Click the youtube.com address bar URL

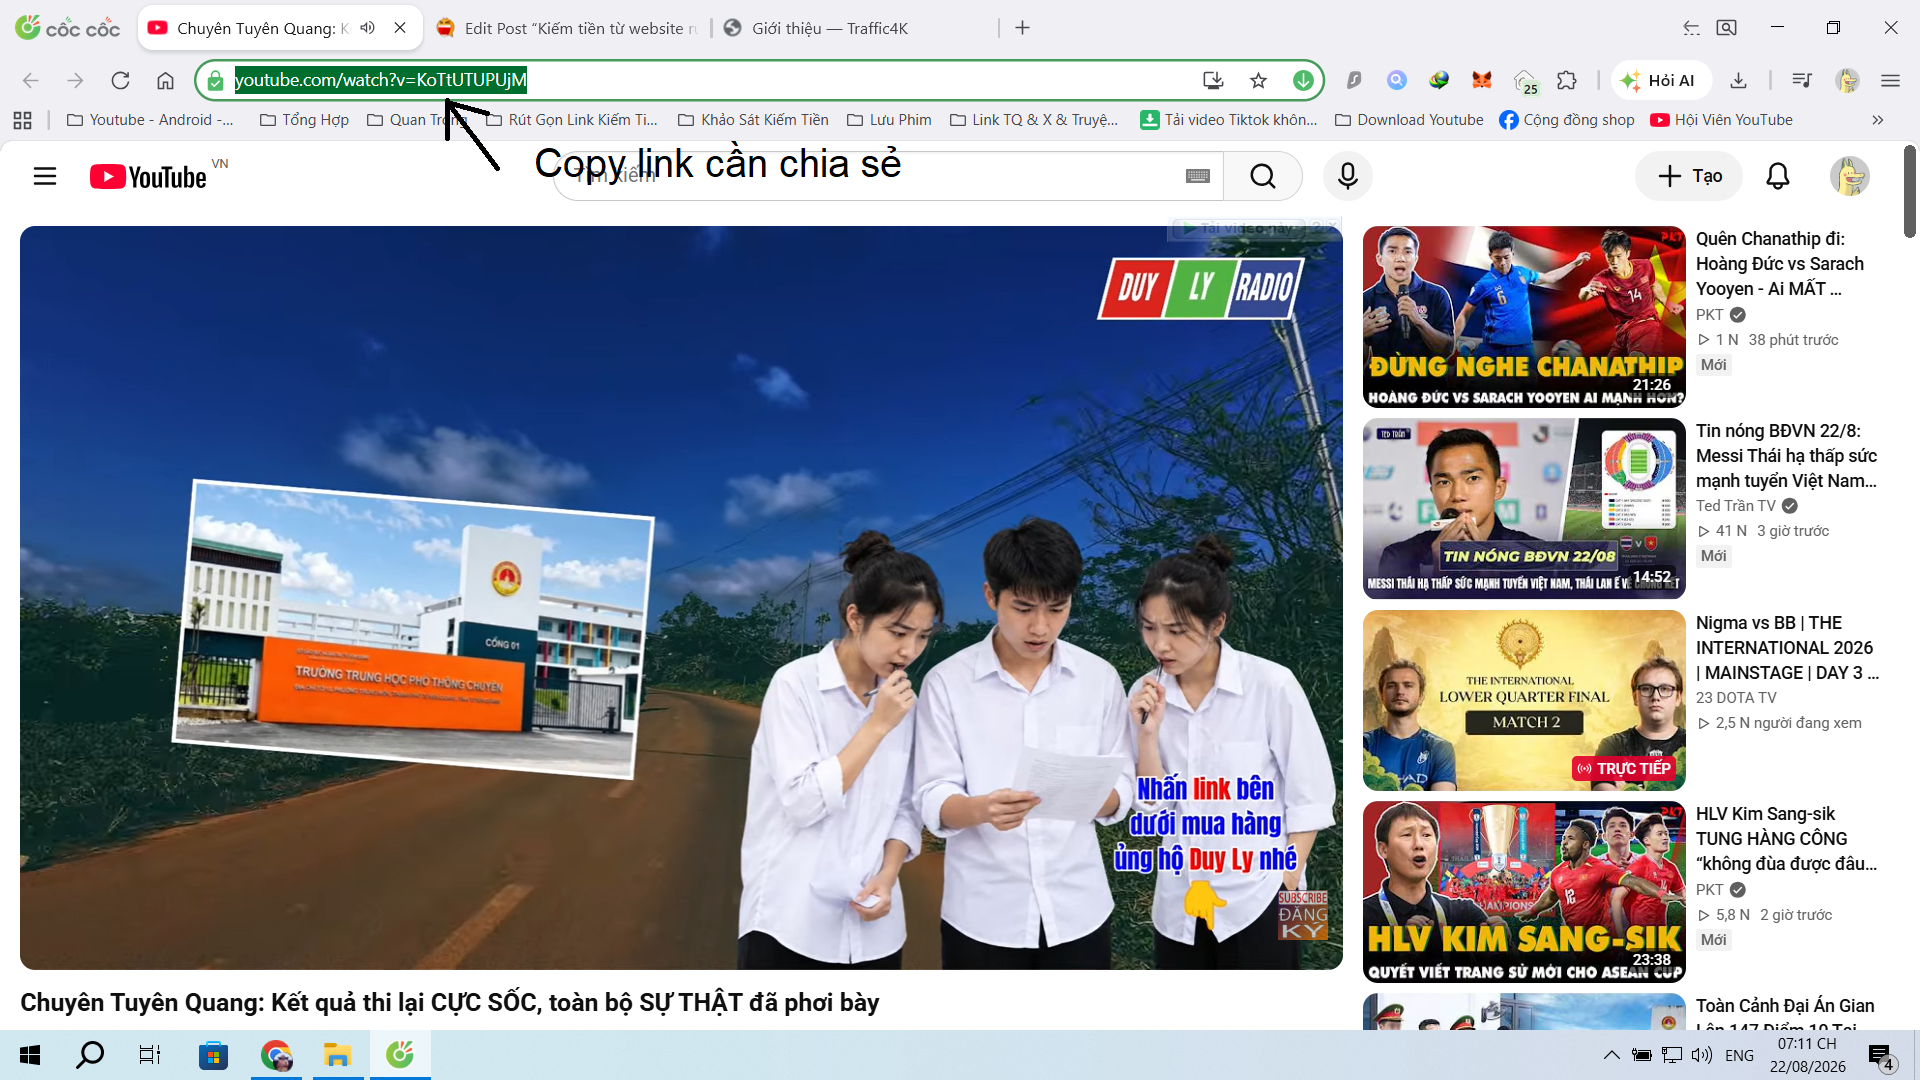(x=381, y=80)
